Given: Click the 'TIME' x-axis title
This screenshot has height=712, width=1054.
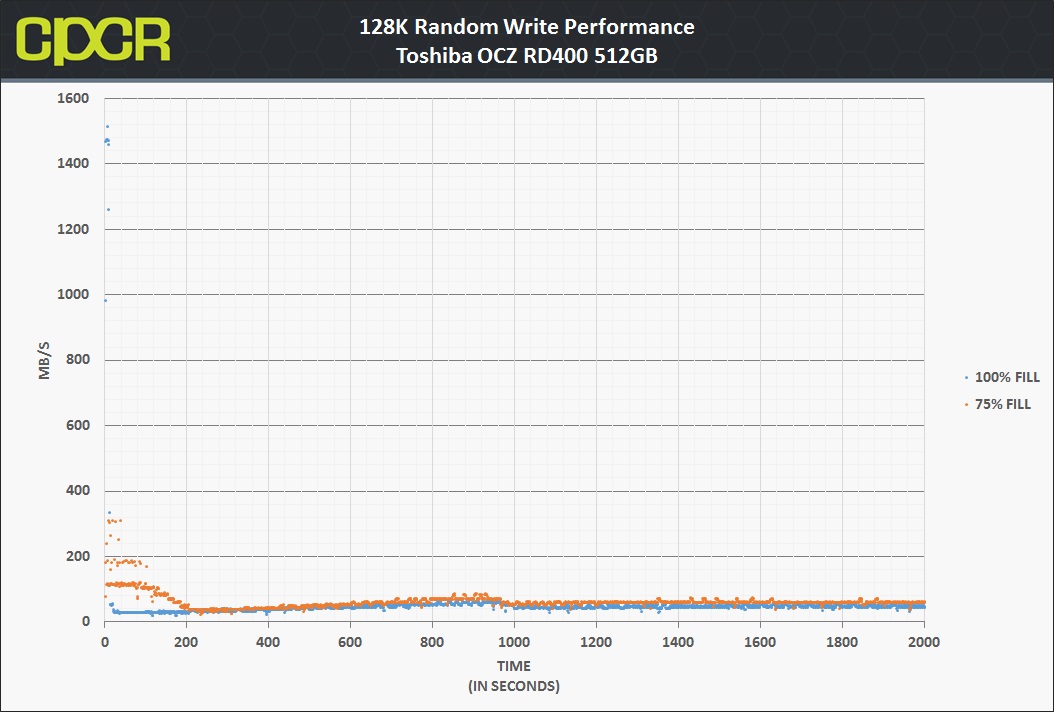Looking at the screenshot, I should tap(514, 666).
